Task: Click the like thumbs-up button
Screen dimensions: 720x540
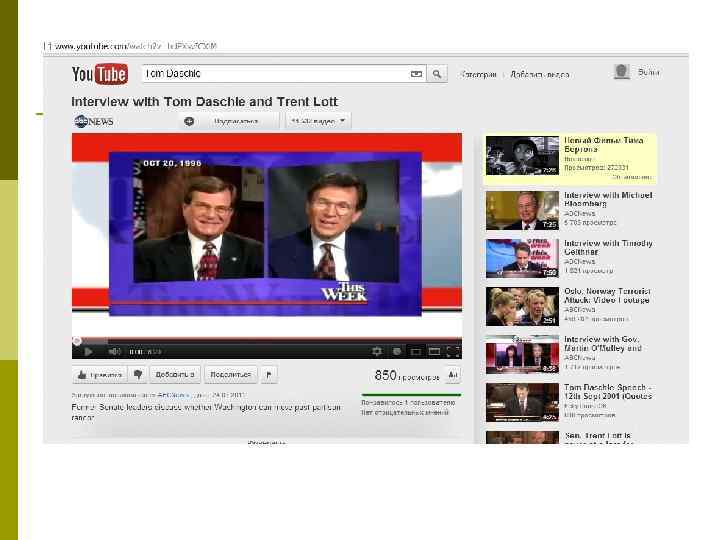Action: (x=100, y=375)
